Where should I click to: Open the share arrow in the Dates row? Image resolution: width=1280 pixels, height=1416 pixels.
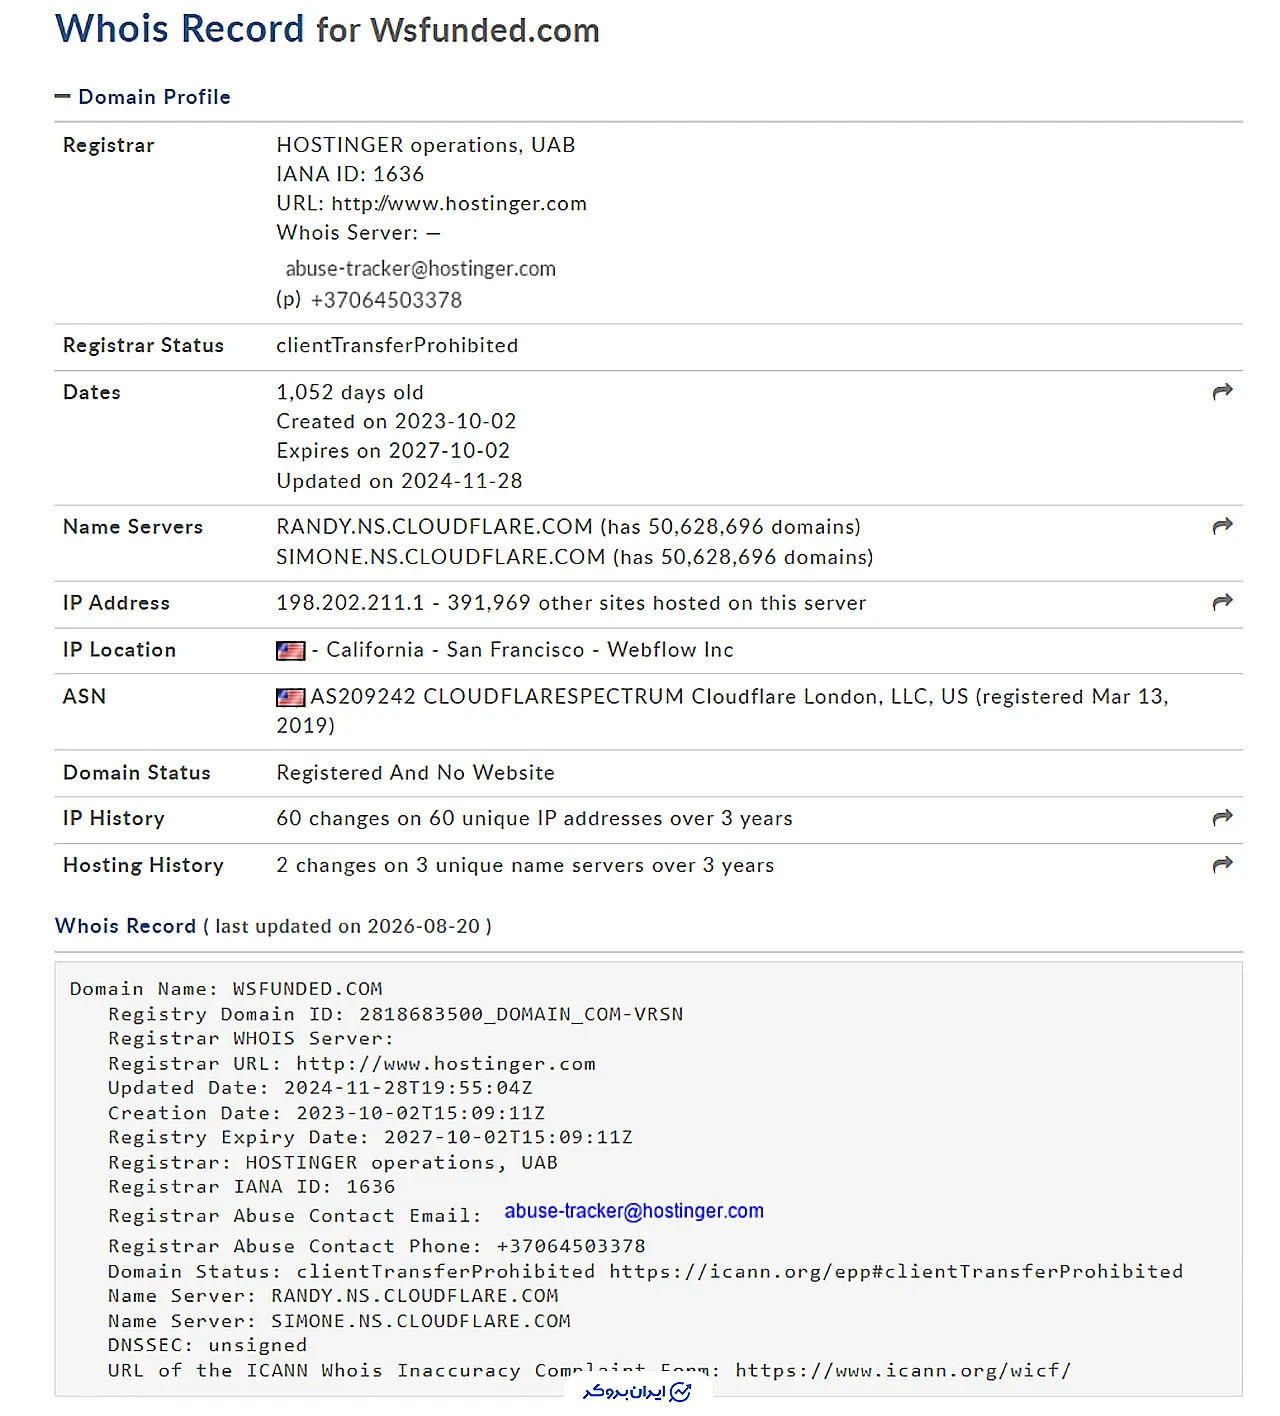(x=1222, y=392)
